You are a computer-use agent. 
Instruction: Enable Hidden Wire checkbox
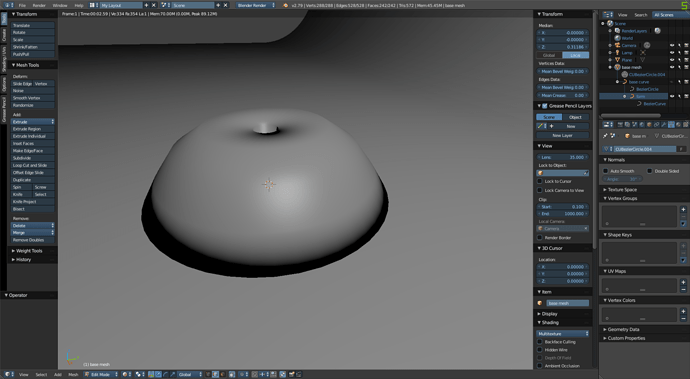[x=540, y=350]
